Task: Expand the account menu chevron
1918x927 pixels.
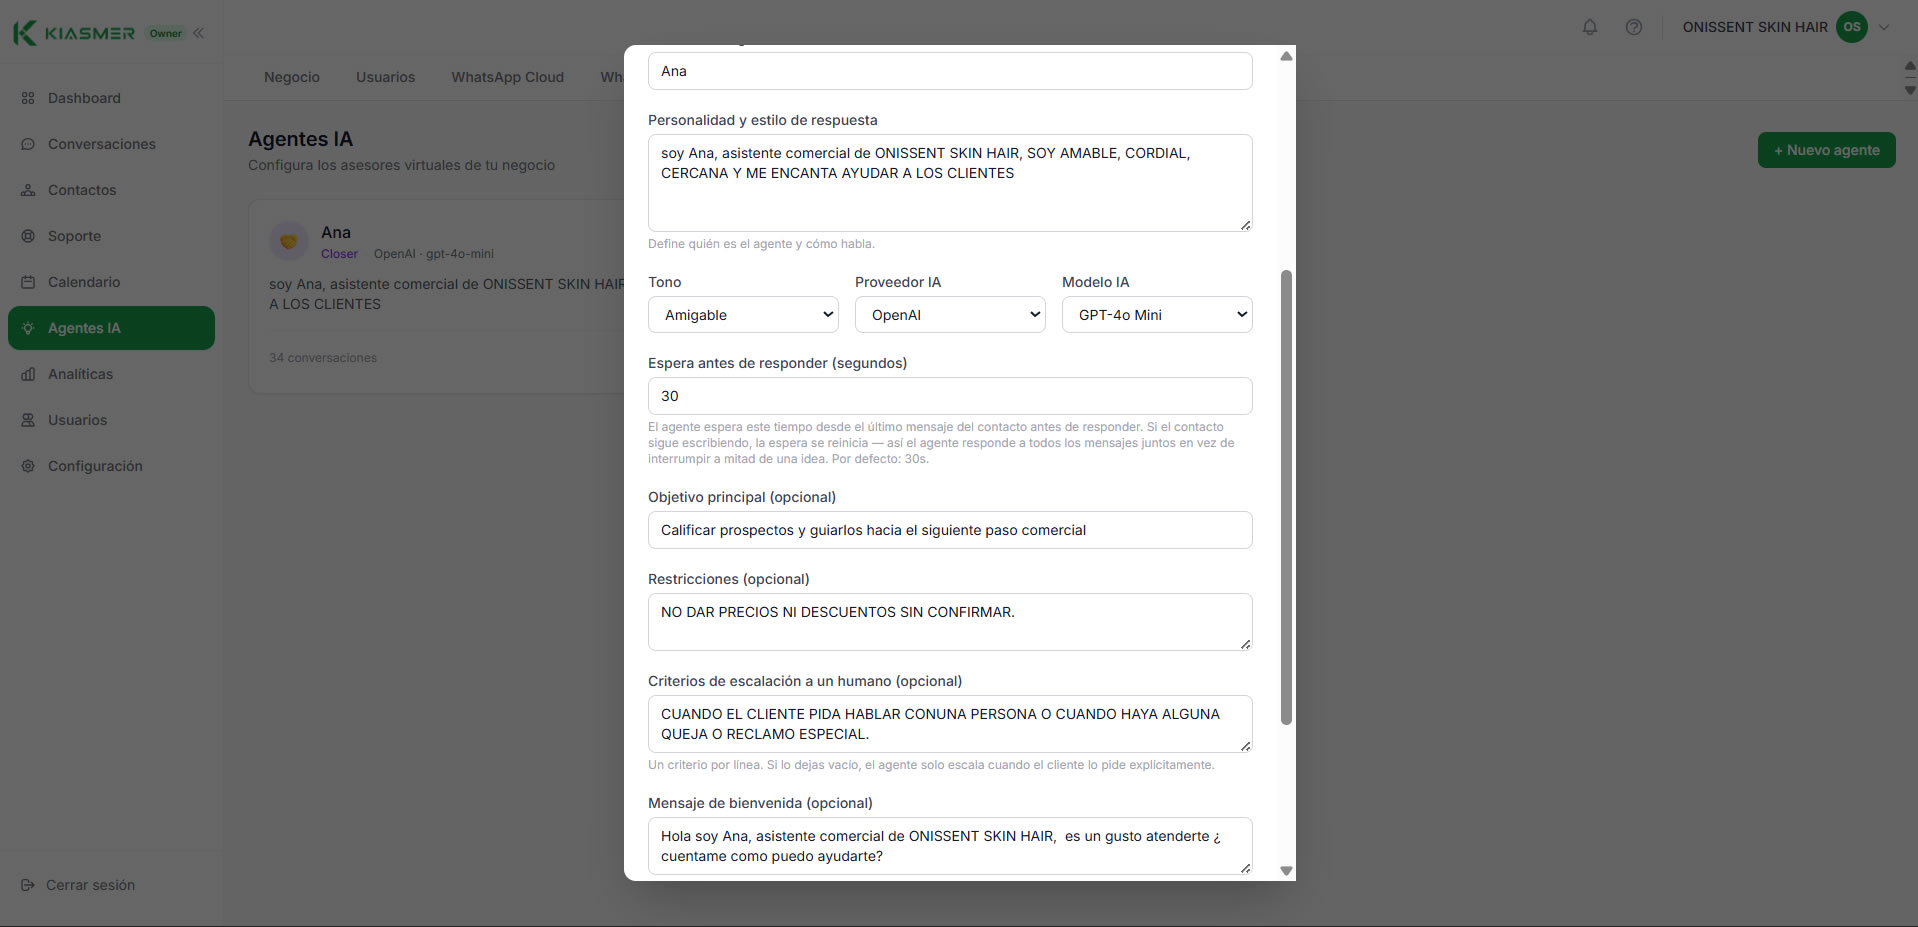Action: 1884,27
